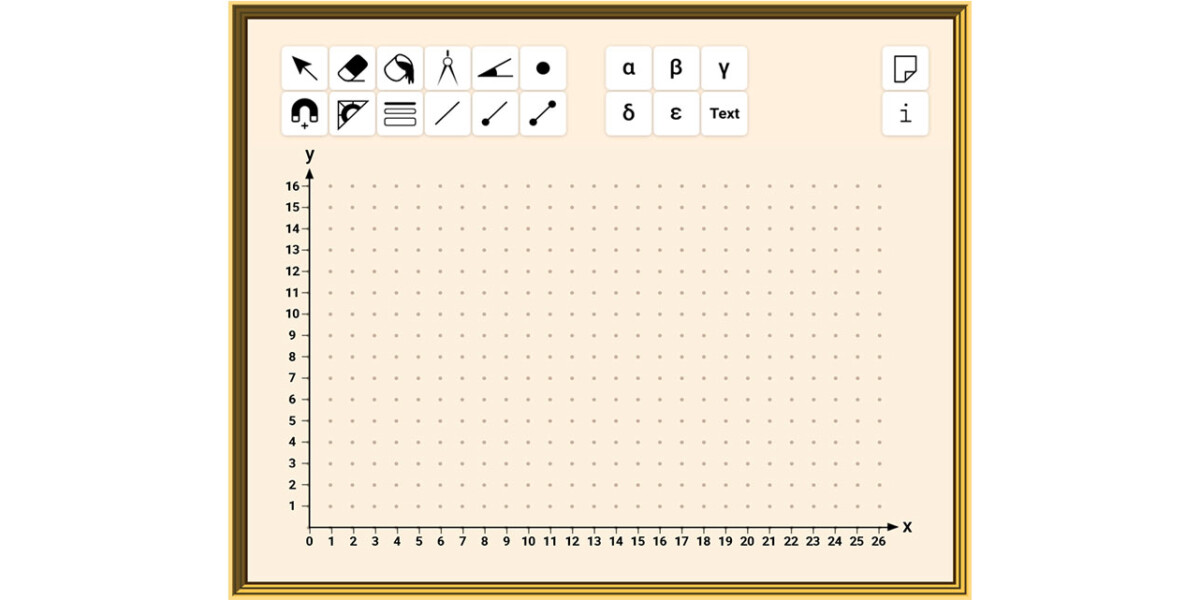Open a new blank page
This screenshot has width=1200, height=600.
point(905,68)
